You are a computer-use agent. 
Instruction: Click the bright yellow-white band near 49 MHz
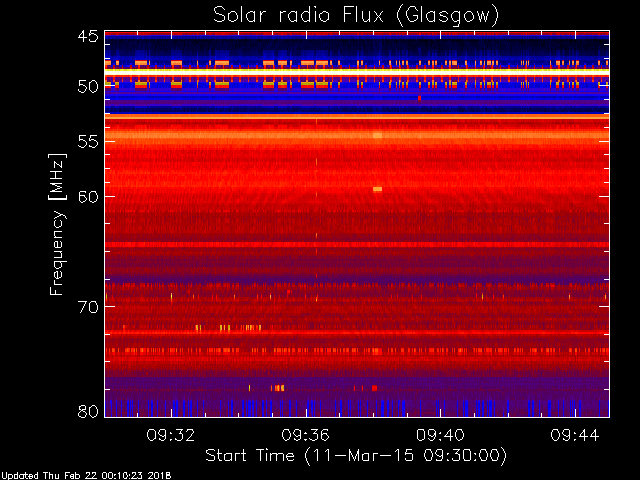357,71
